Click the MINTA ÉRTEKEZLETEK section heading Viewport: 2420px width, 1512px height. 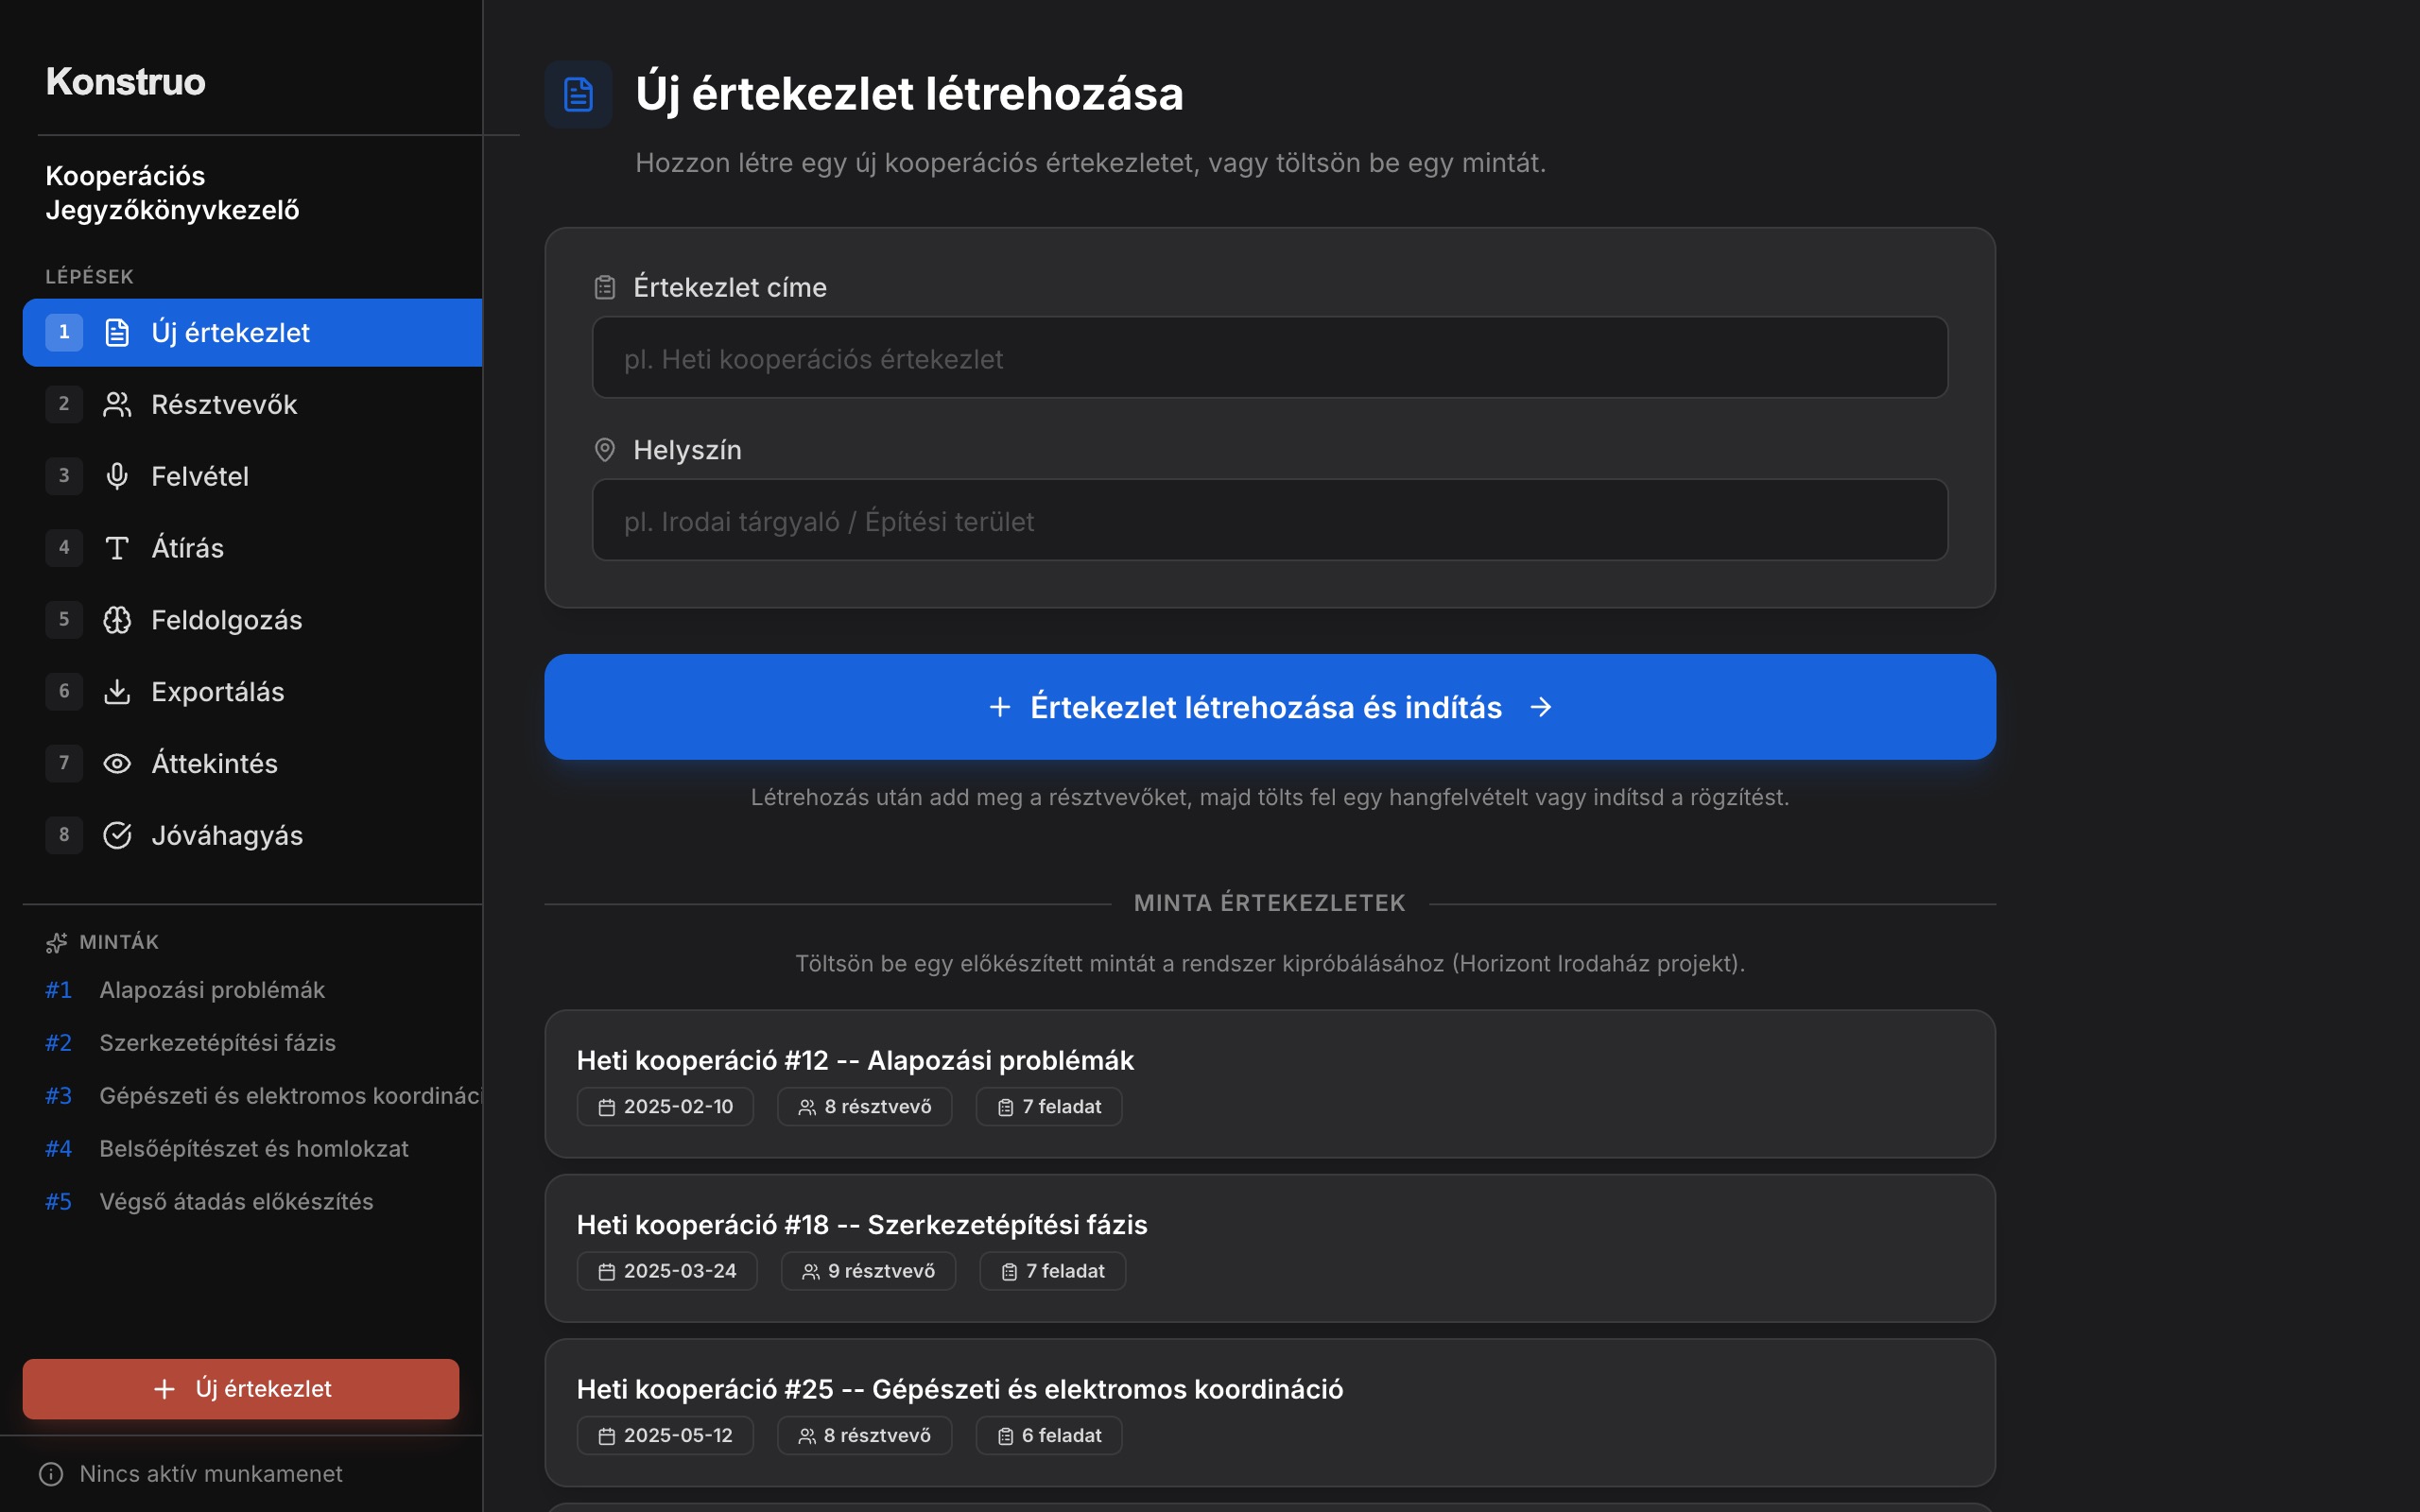[x=1270, y=903]
